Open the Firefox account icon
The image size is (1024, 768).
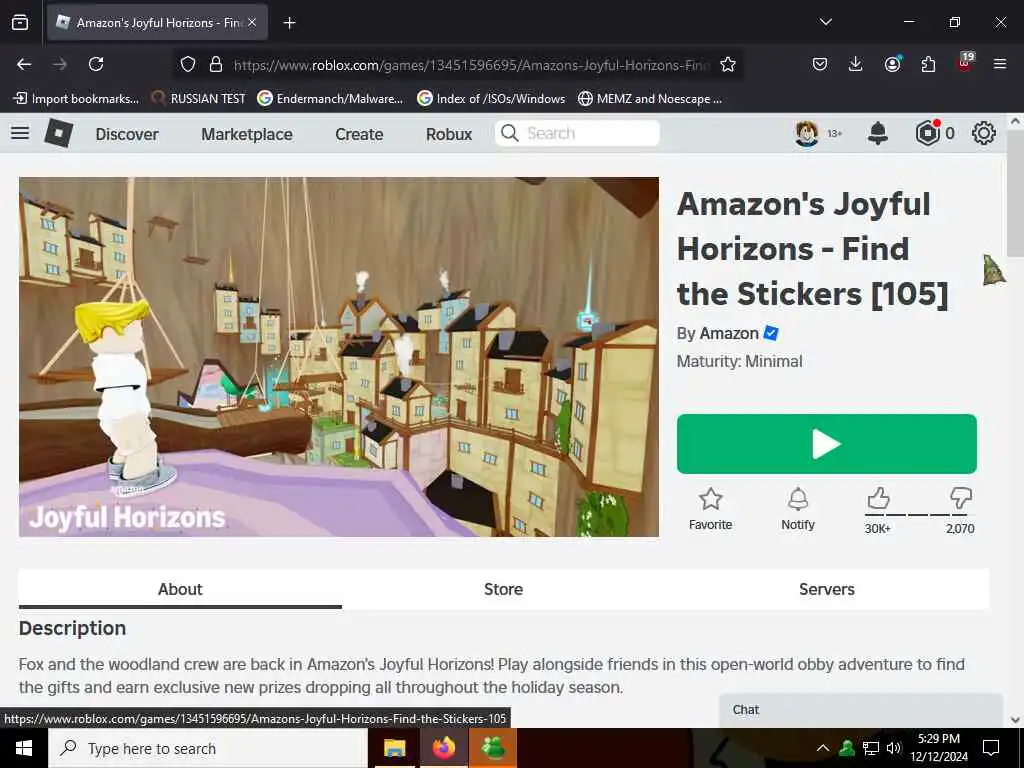pos(892,64)
